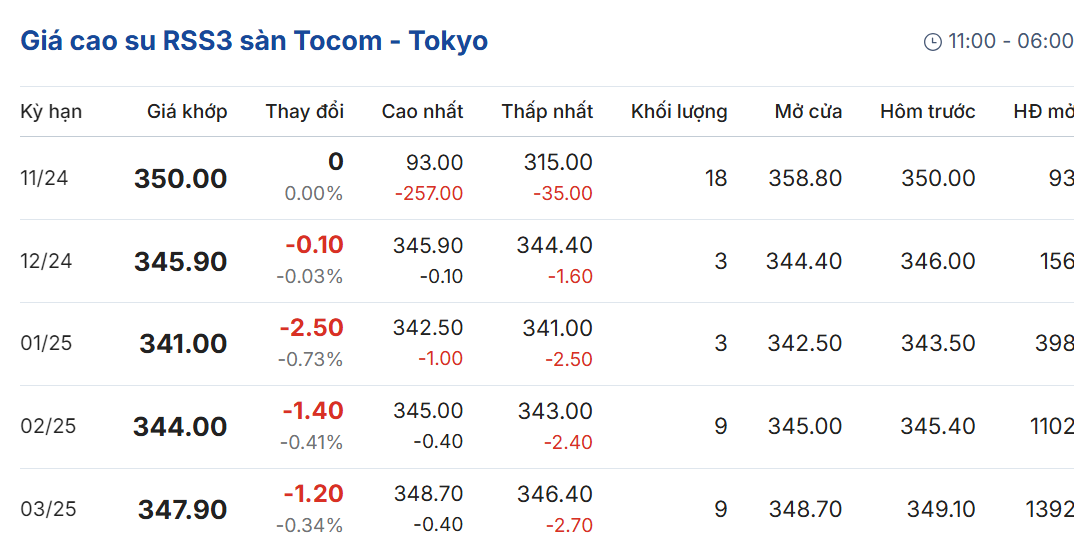This screenshot has height=543, width=1086.
Task: Click the 'Hôm trước' column header
Action: tap(928, 112)
